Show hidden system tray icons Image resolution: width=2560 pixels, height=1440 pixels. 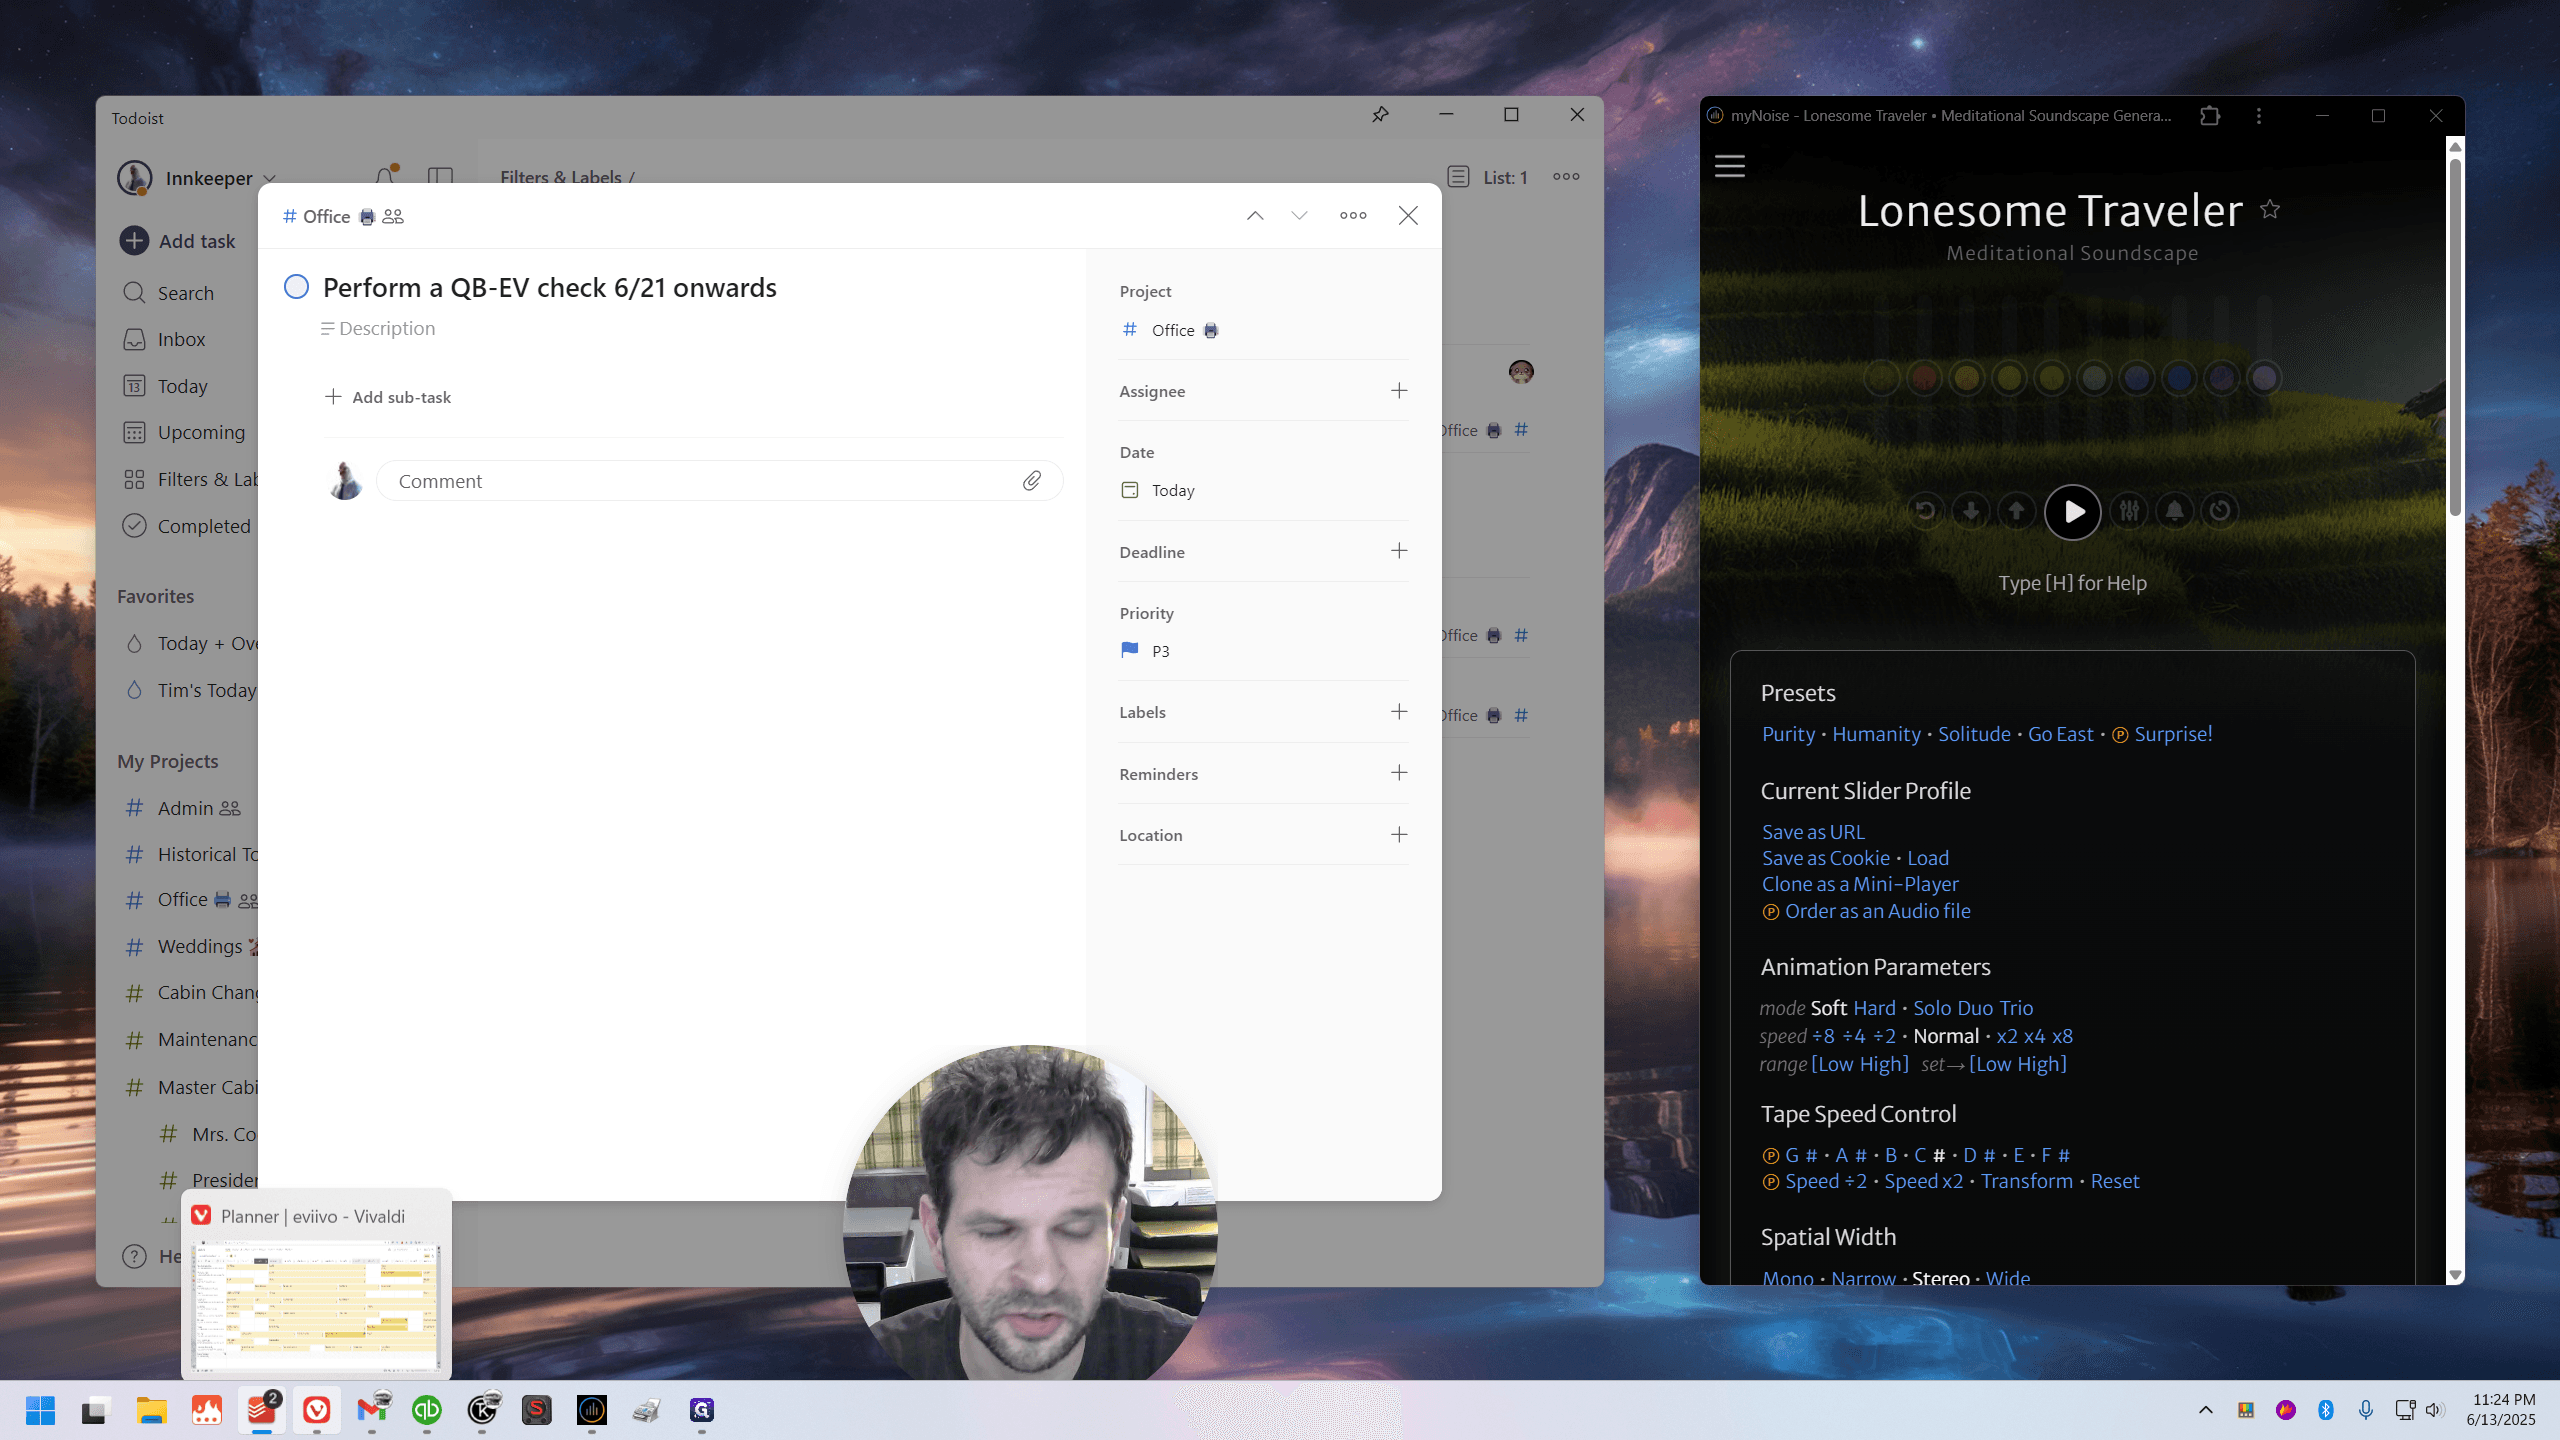point(2206,1410)
